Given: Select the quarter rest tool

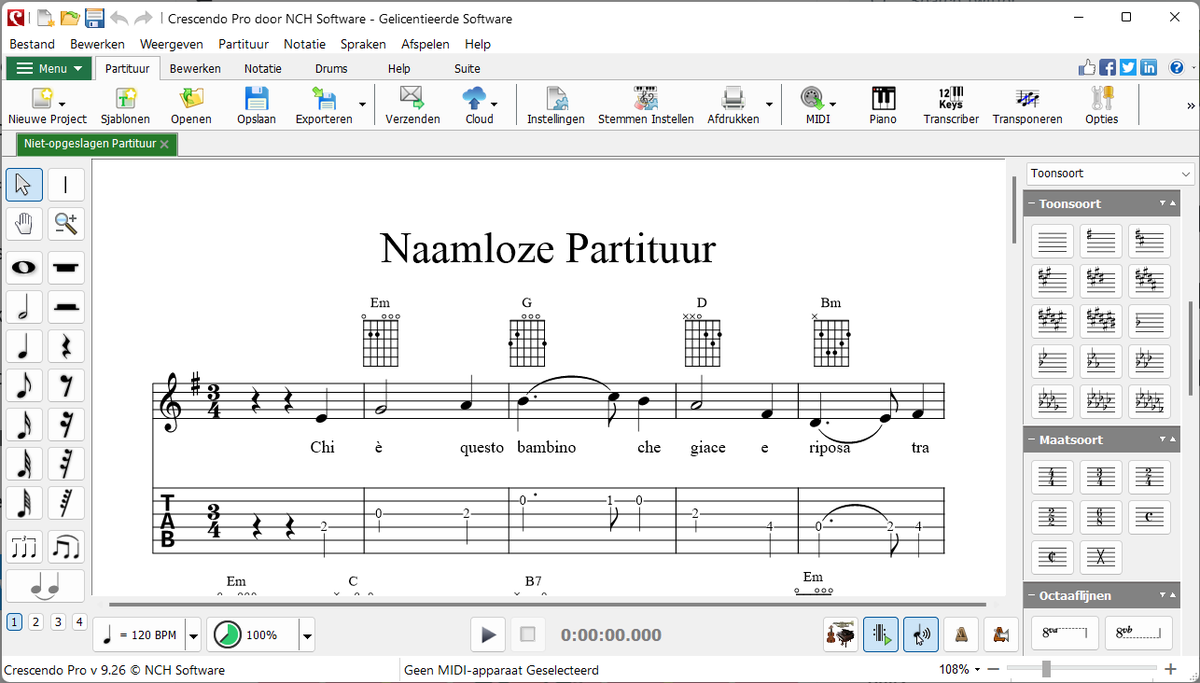Looking at the screenshot, I should click(66, 346).
